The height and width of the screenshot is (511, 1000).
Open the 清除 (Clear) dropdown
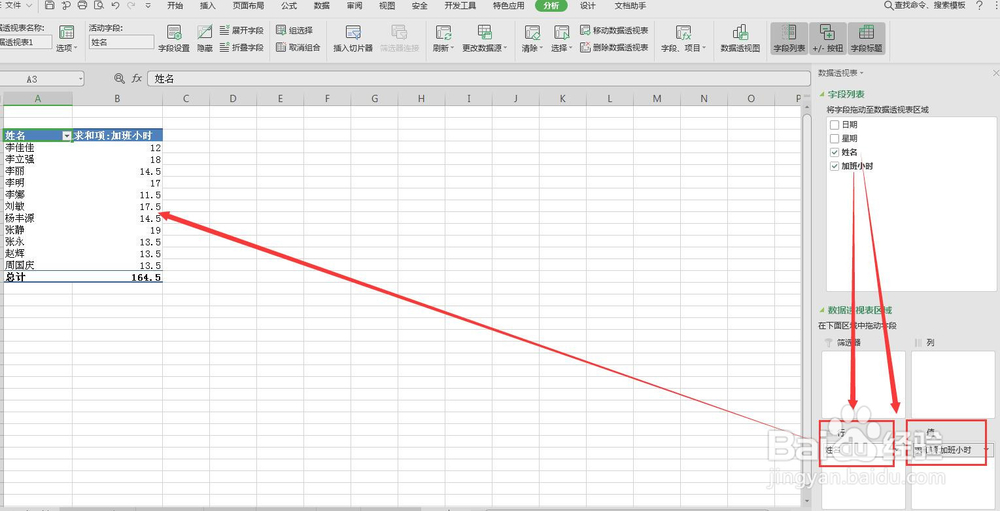point(532,48)
